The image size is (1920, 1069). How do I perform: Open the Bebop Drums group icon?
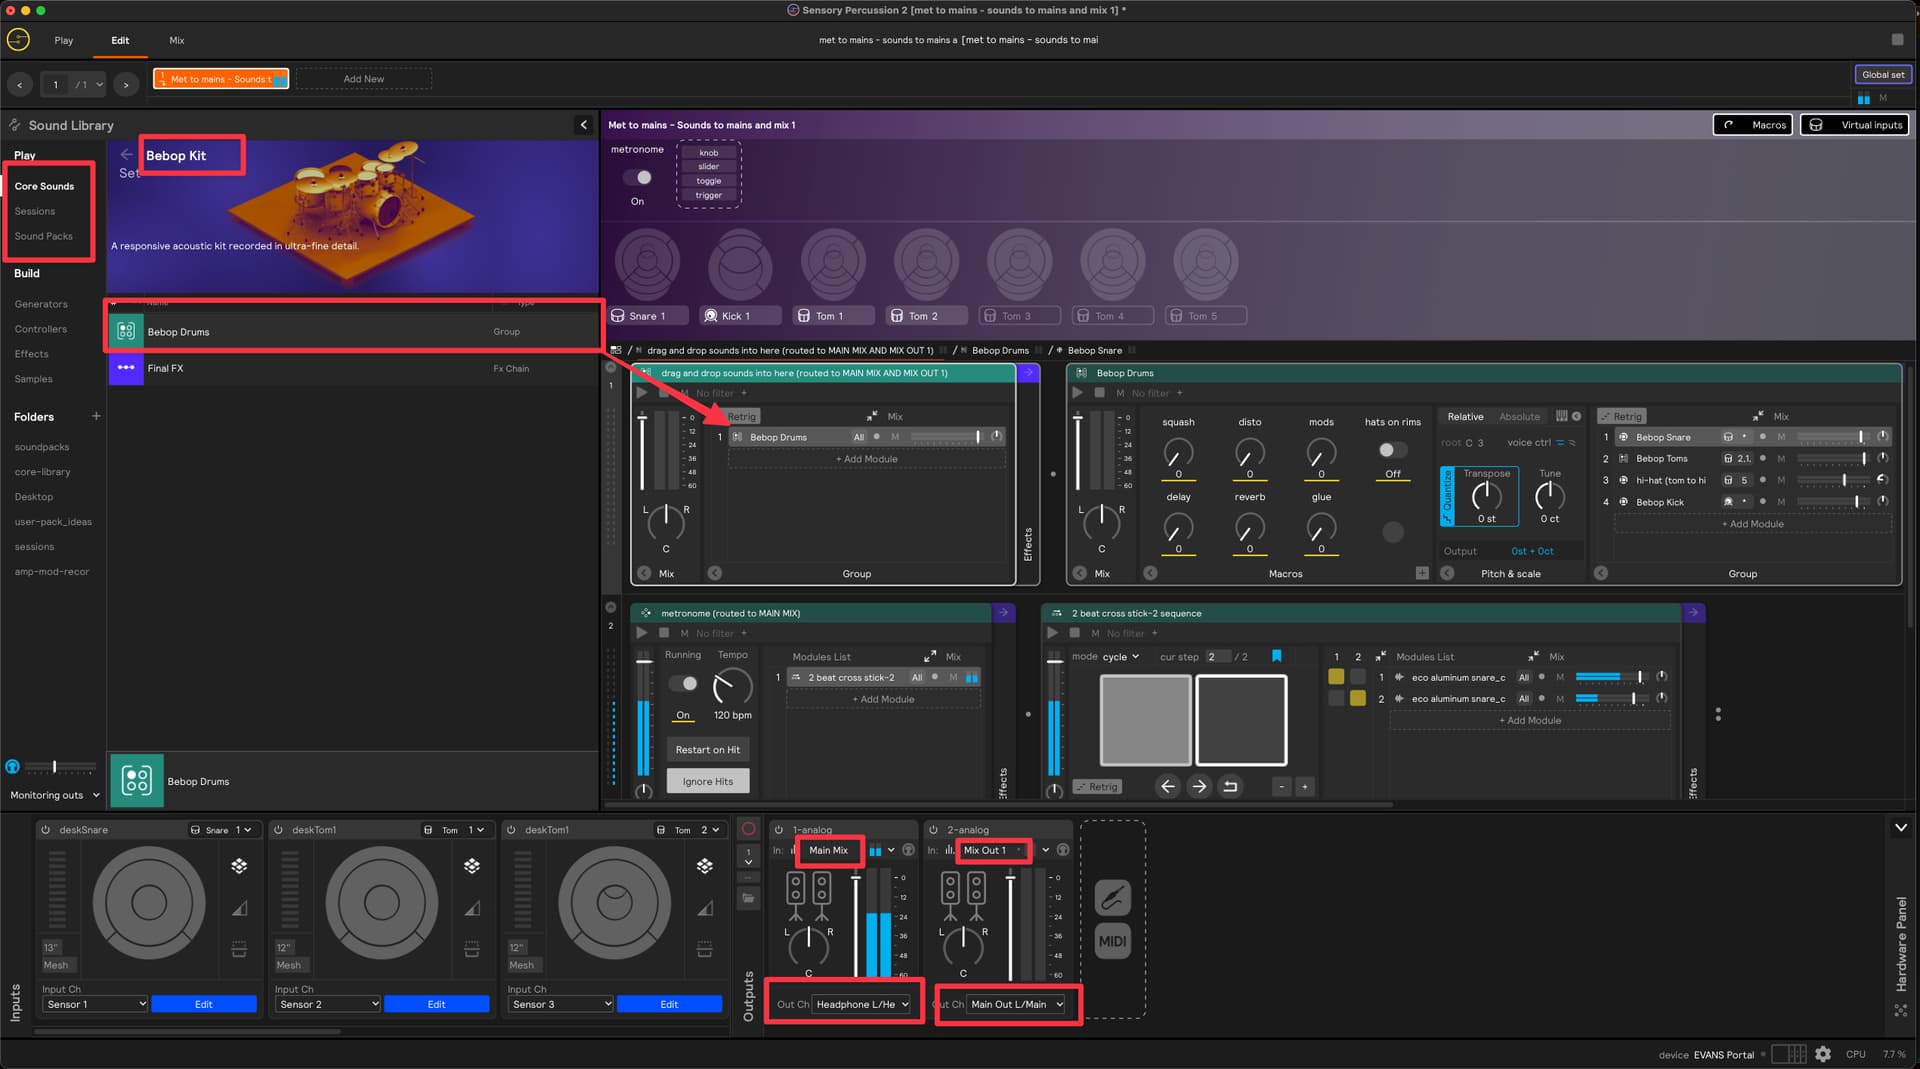126,331
